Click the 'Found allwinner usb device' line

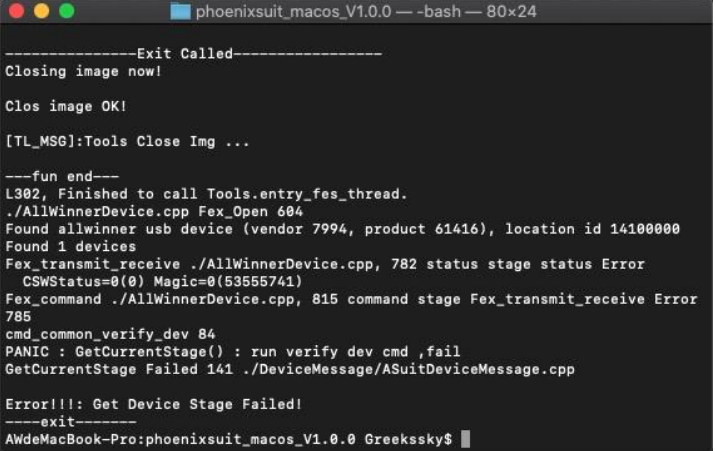342,229
